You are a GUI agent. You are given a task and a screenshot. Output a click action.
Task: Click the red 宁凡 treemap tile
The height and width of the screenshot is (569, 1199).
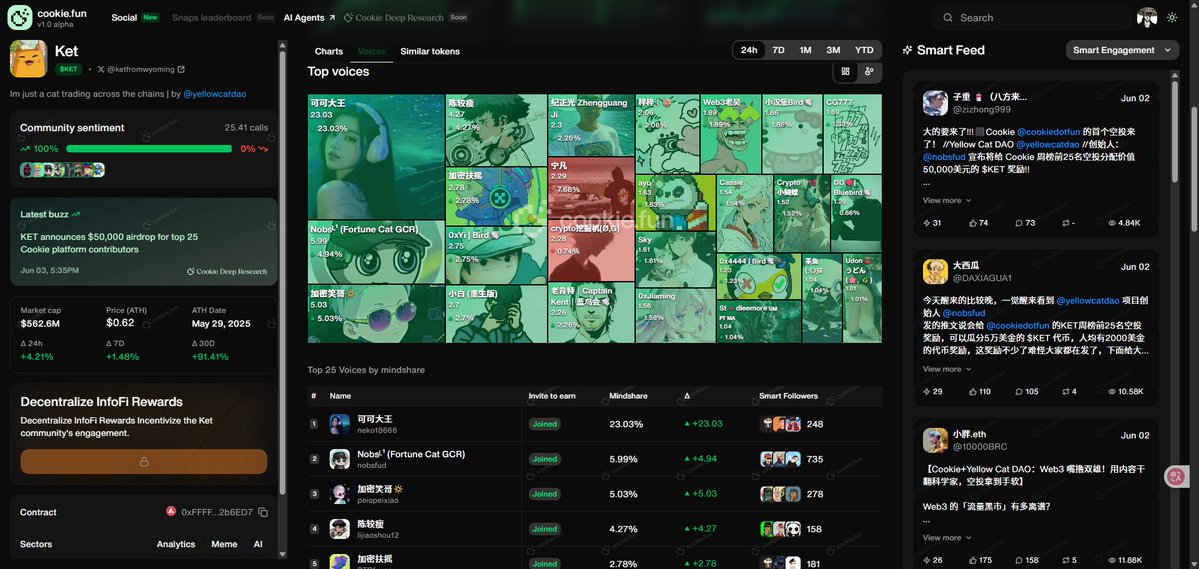tap(591, 188)
